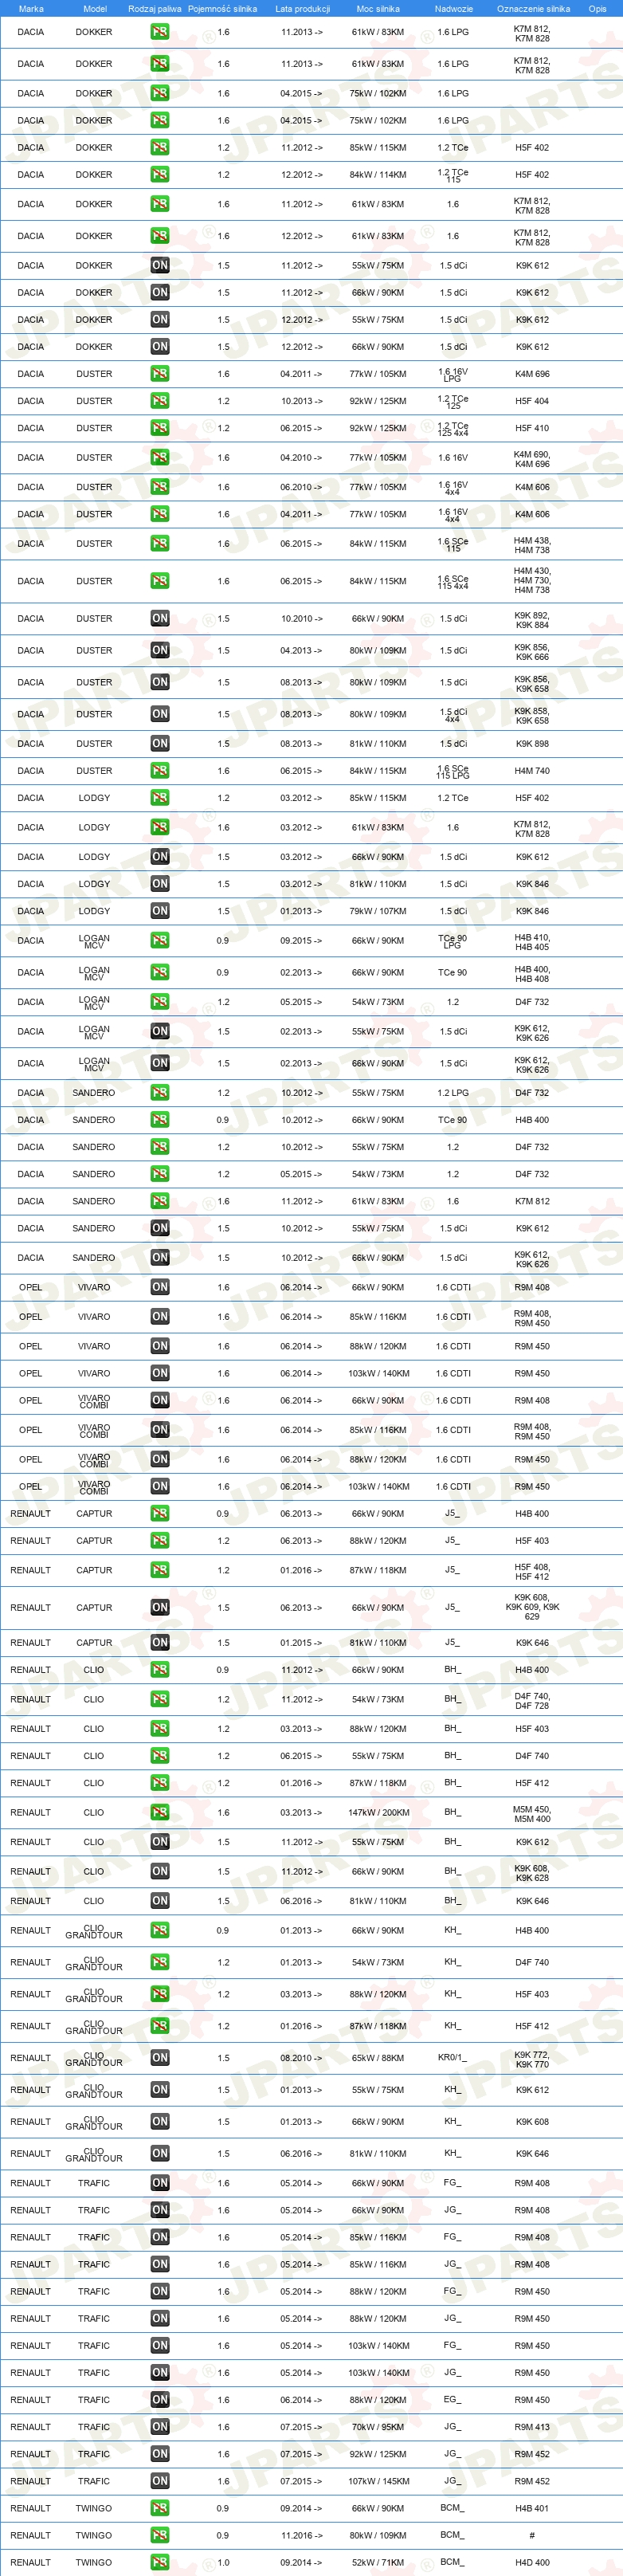
Task: Click the '107kW / 145KM' power cell
Action: pyautogui.click(x=378, y=2481)
